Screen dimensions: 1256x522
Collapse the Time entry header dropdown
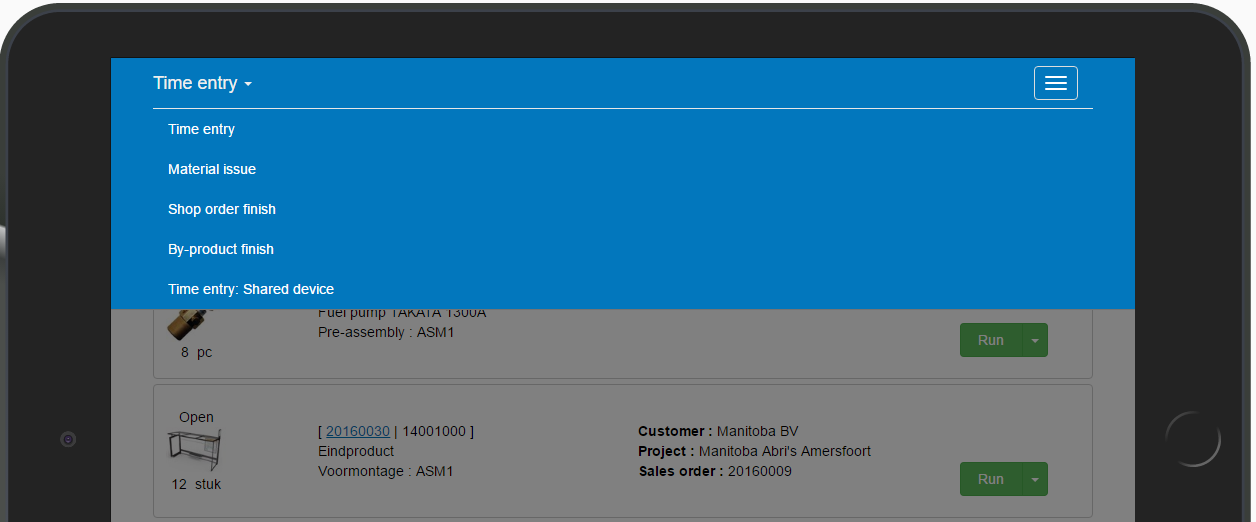coord(202,83)
